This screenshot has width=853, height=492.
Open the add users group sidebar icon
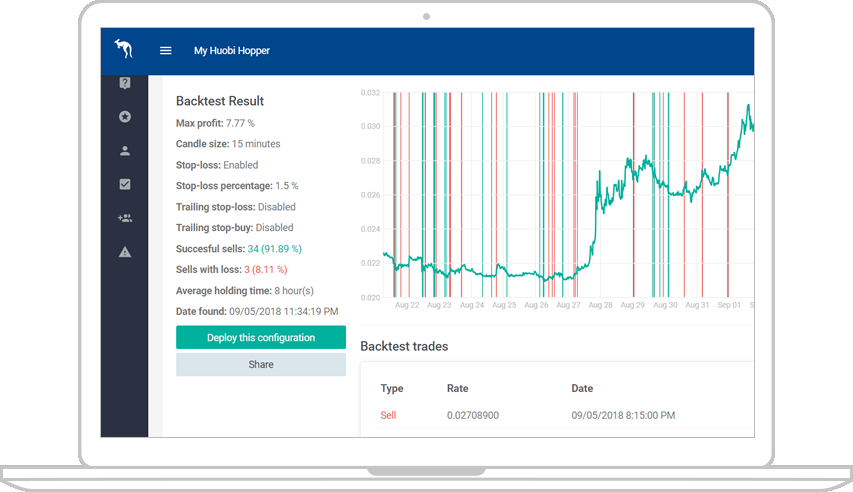[125, 218]
